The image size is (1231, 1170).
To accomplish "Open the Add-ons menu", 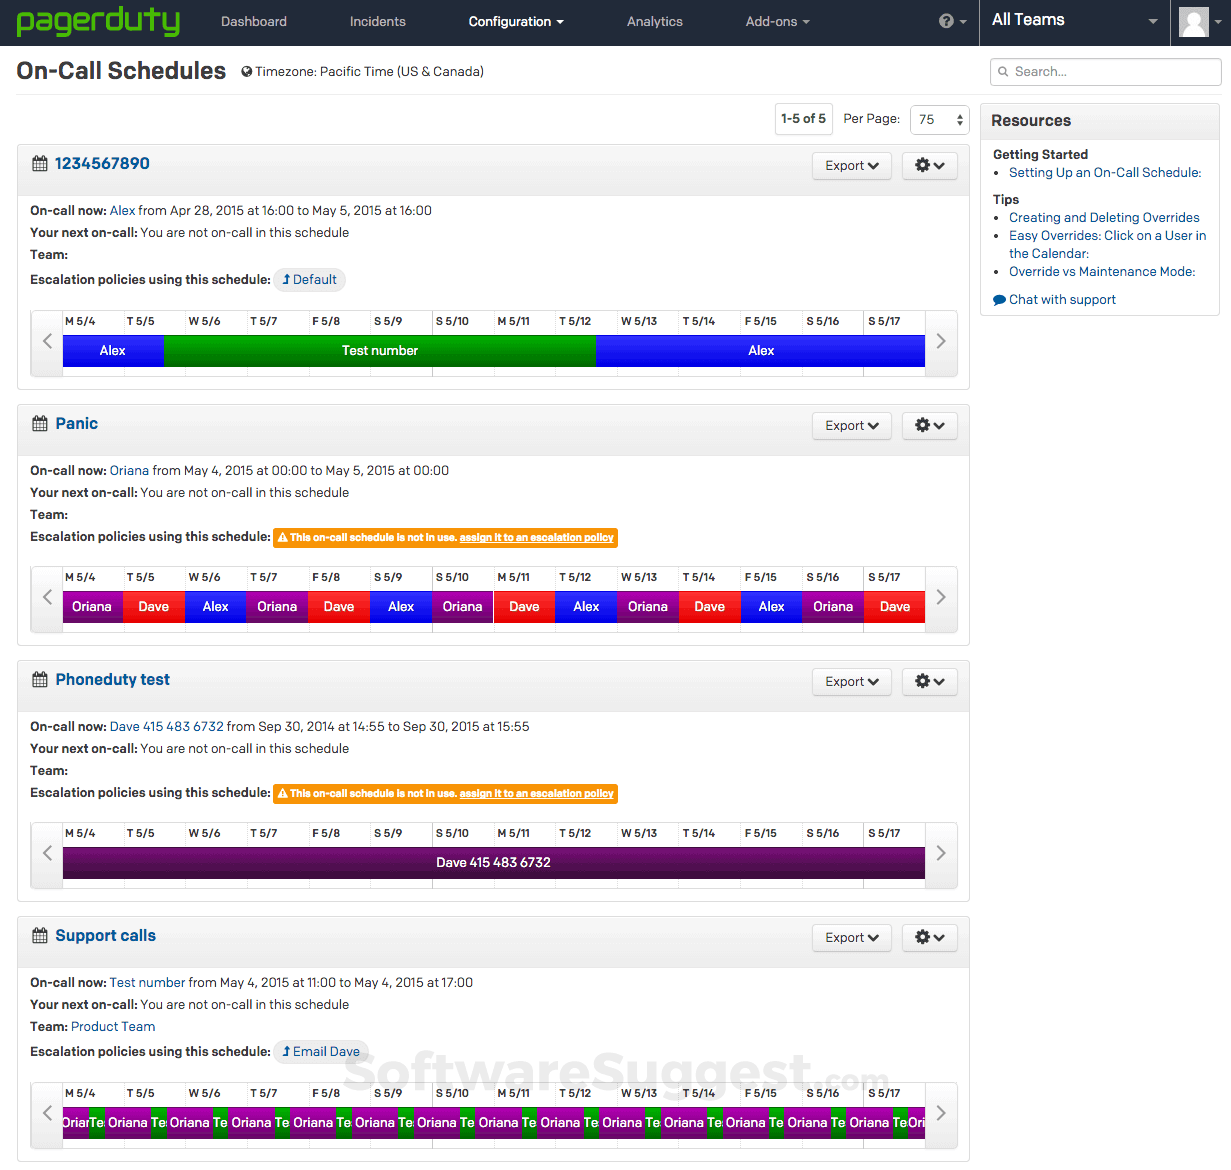I will 777,21.
